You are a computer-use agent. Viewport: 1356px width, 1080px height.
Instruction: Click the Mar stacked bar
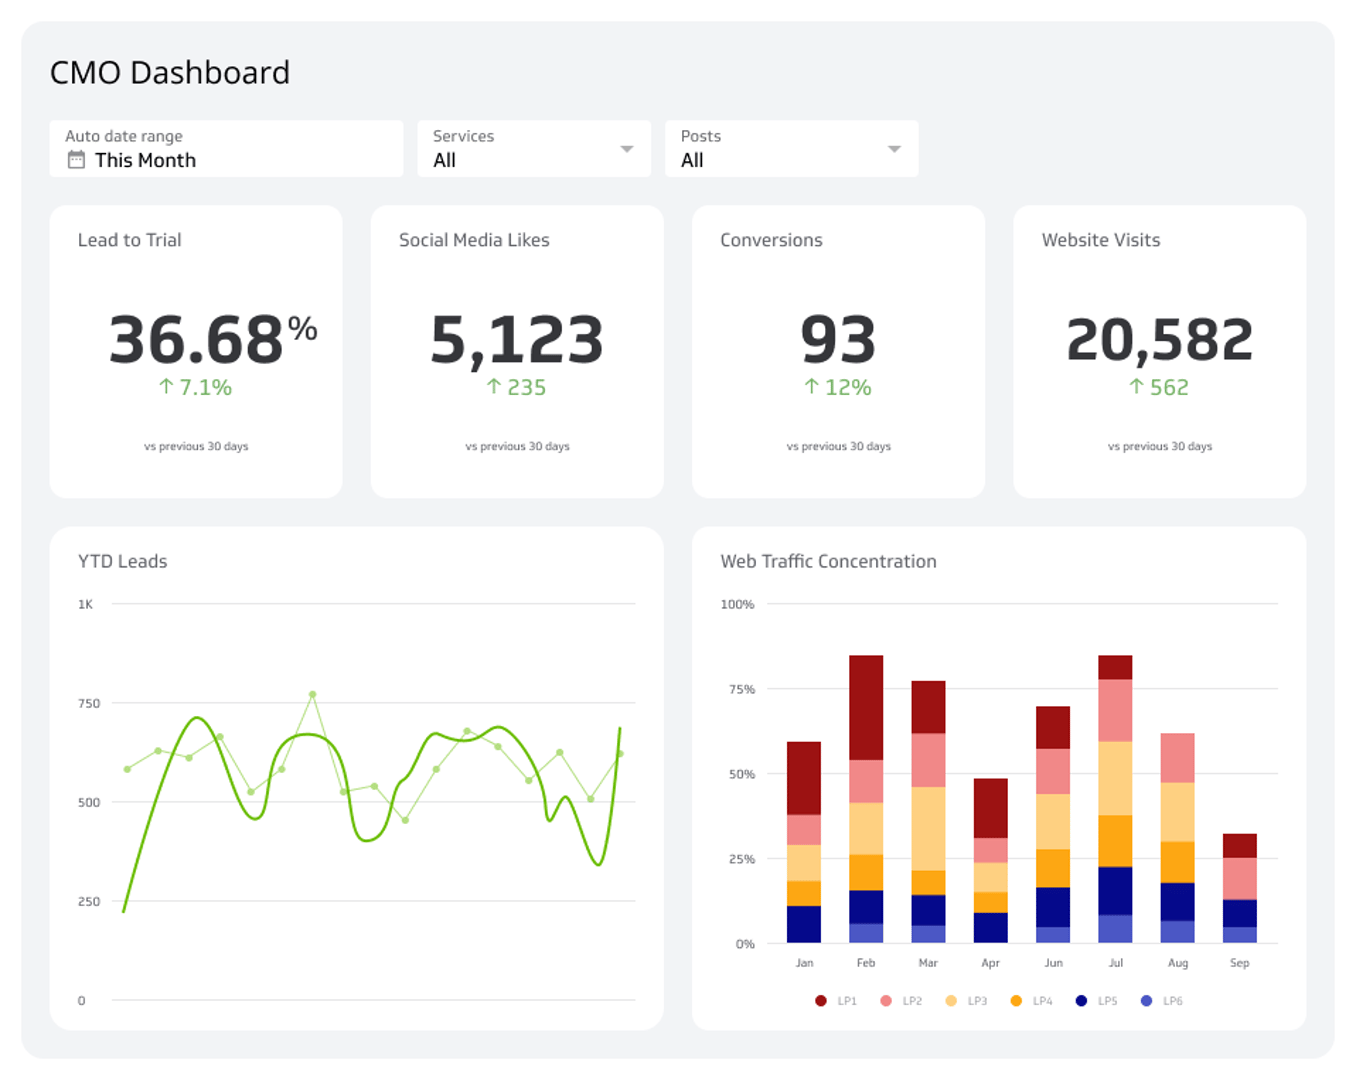[x=928, y=812]
